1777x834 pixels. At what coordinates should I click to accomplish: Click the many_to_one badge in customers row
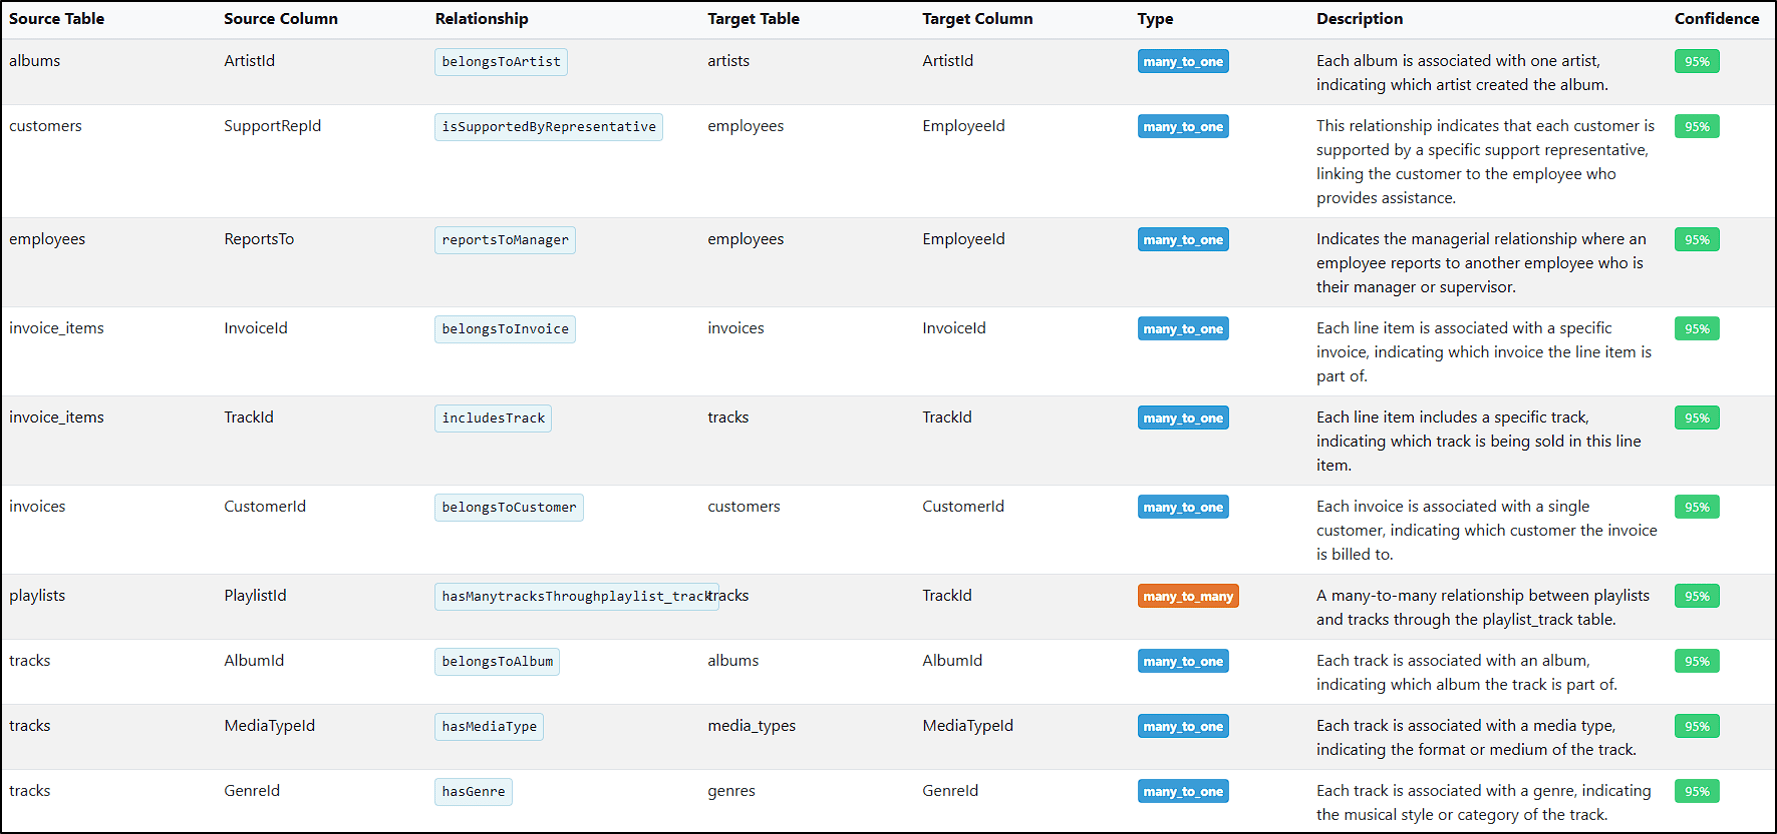pyautogui.click(x=1183, y=127)
